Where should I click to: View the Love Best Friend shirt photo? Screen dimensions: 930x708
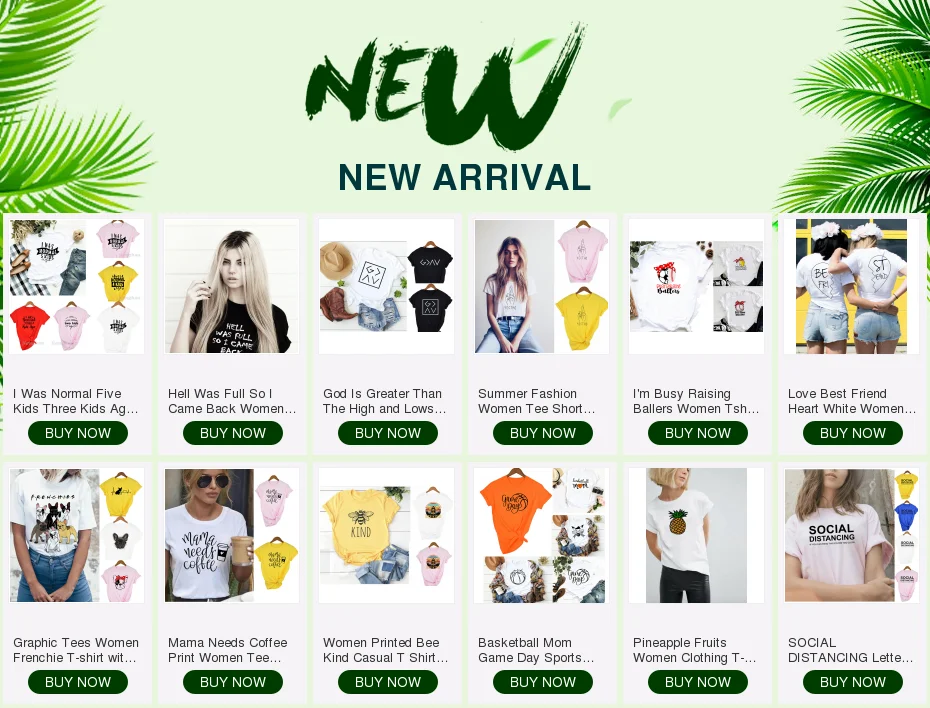(x=852, y=286)
